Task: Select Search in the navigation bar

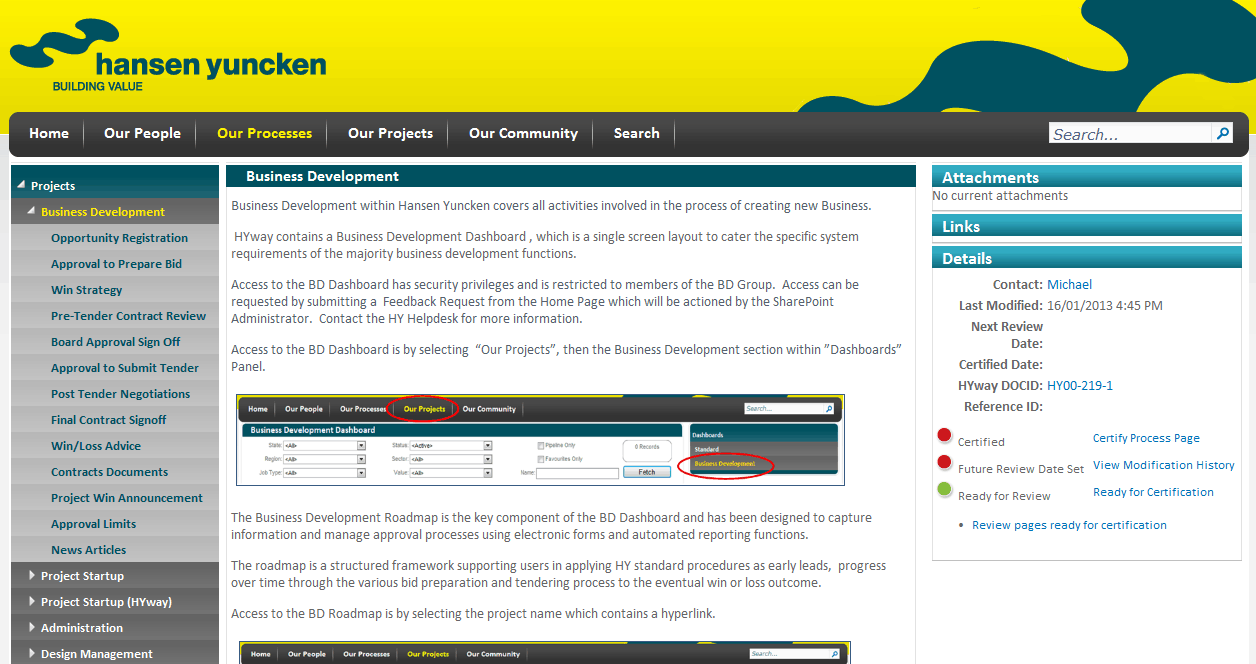Action: [x=636, y=133]
